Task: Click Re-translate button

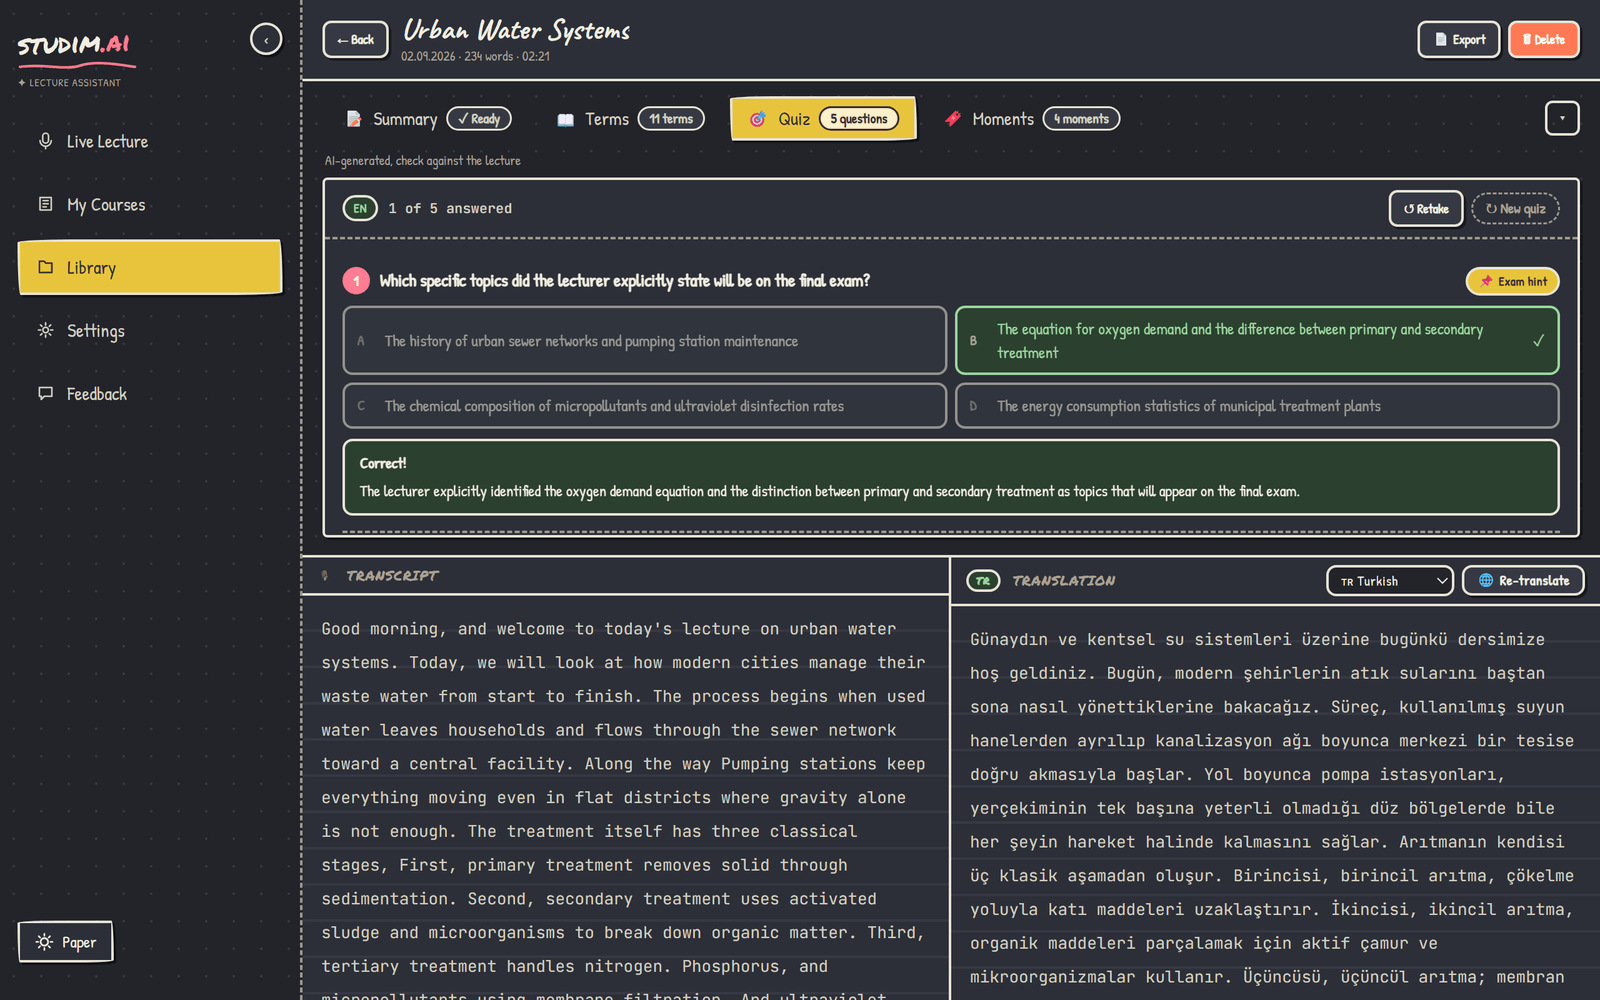Action: pos(1524,581)
